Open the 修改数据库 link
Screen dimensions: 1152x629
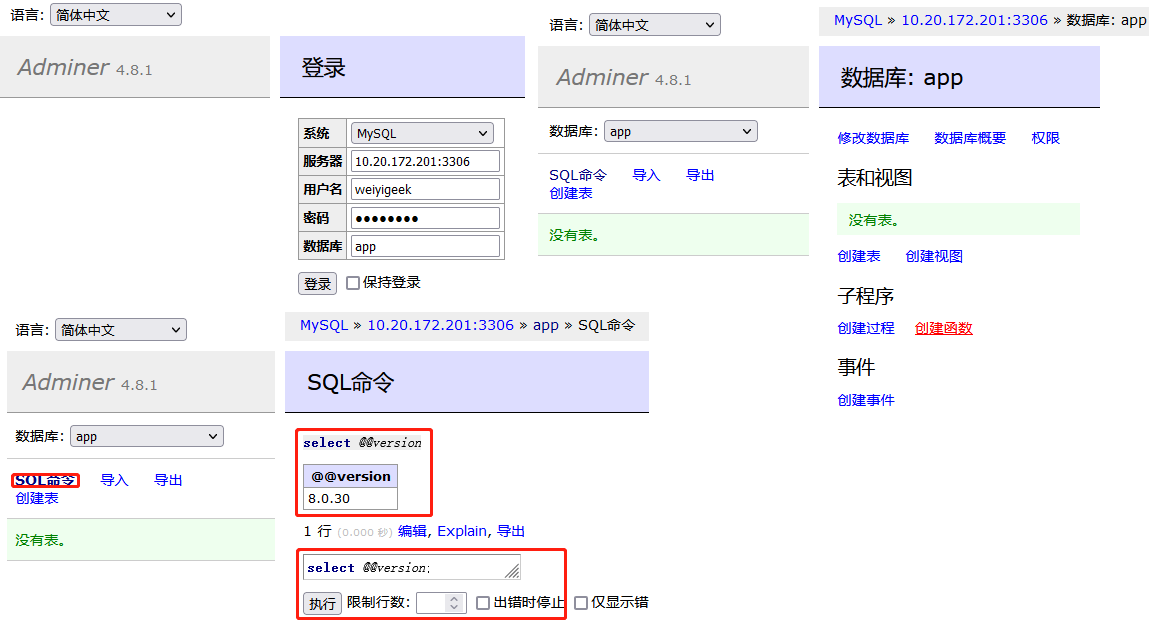coord(873,138)
